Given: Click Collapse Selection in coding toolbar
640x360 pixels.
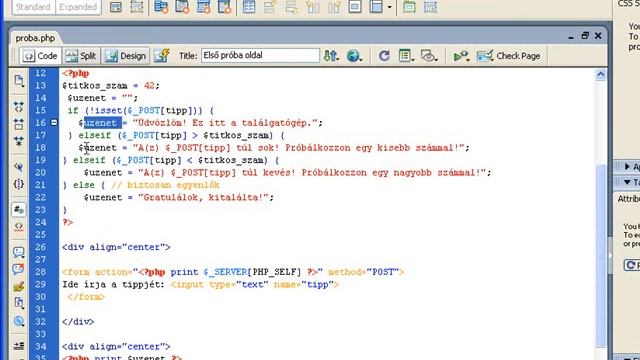Looking at the screenshot, I should [19, 124].
